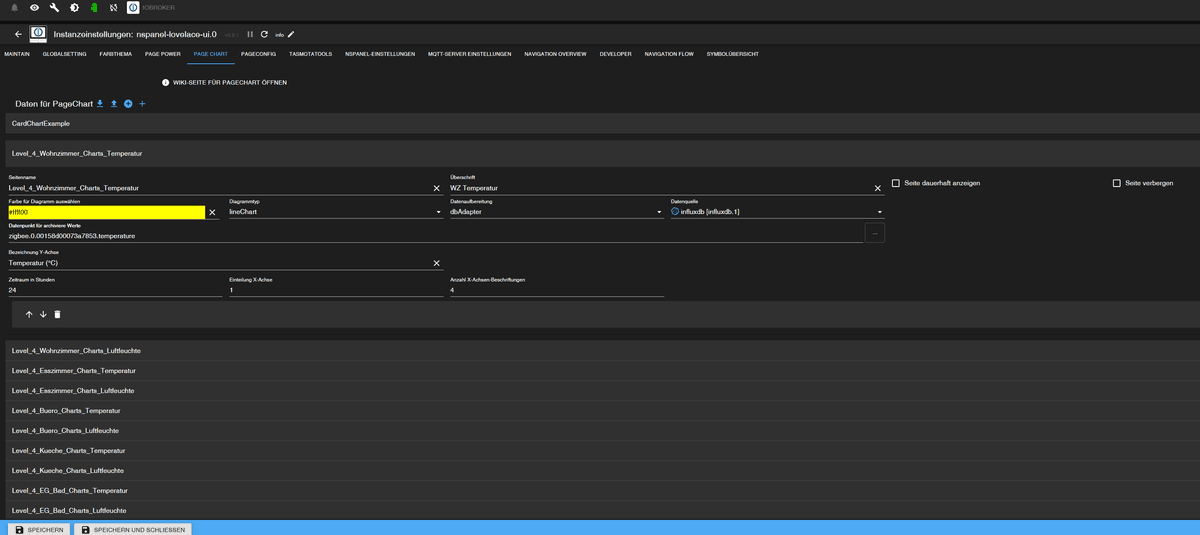Delete the current chart entry with trash icon
The width and height of the screenshot is (1200, 535).
coord(57,314)
